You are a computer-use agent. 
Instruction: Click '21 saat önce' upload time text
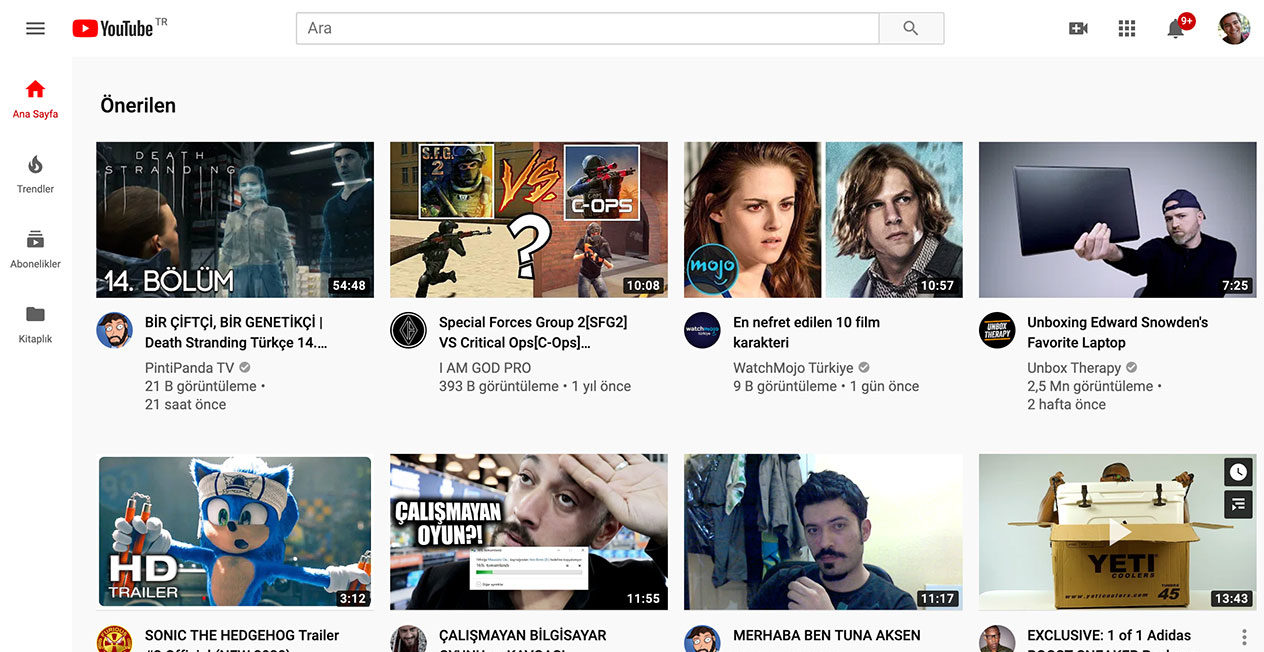(x=185, y=405)
